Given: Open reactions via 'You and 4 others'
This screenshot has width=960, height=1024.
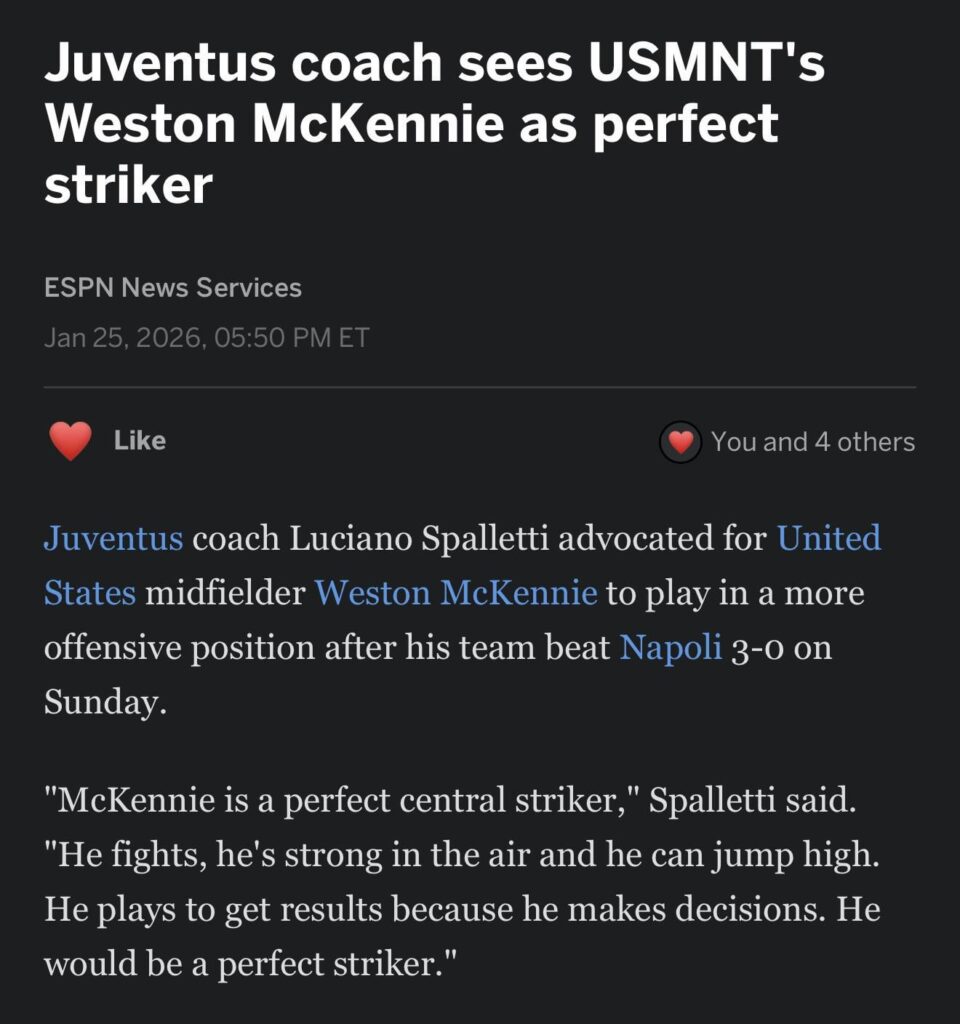Looking at the screenshot, I should [813, 440].
